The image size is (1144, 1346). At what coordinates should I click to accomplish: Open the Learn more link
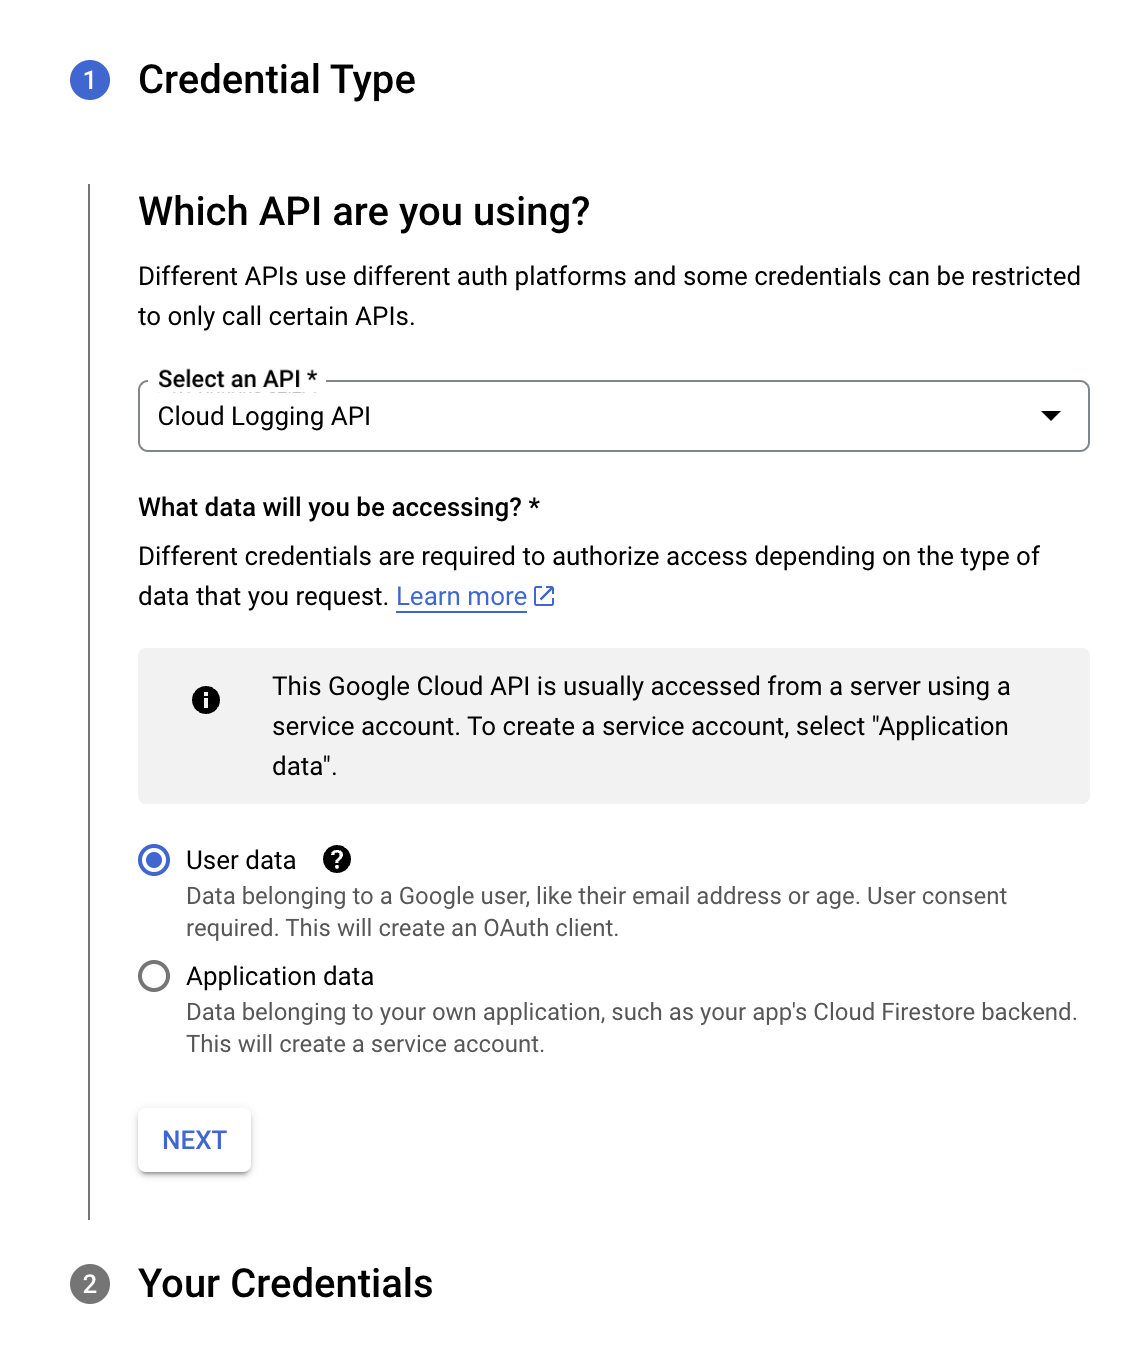461,595
